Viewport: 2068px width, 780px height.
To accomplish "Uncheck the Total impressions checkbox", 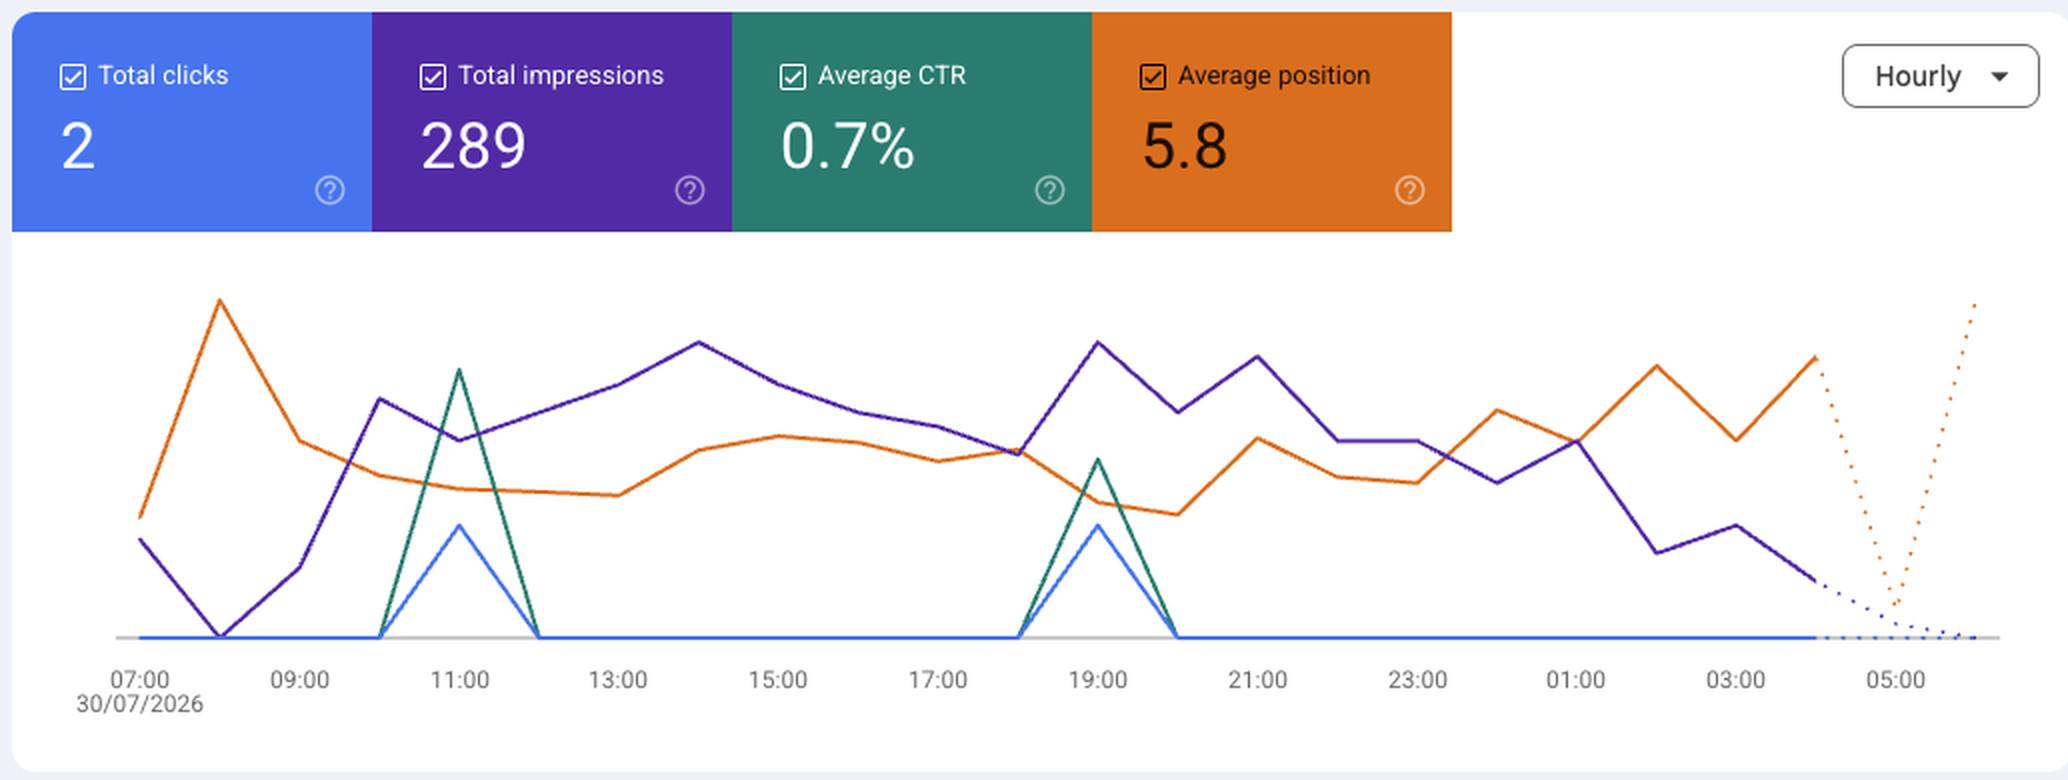I will point(433,77).
